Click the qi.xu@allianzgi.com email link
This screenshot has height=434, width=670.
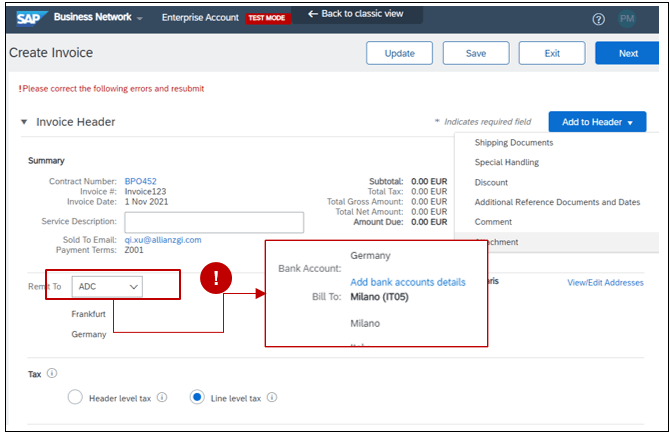pyautogui.click(x=163, y=240)
